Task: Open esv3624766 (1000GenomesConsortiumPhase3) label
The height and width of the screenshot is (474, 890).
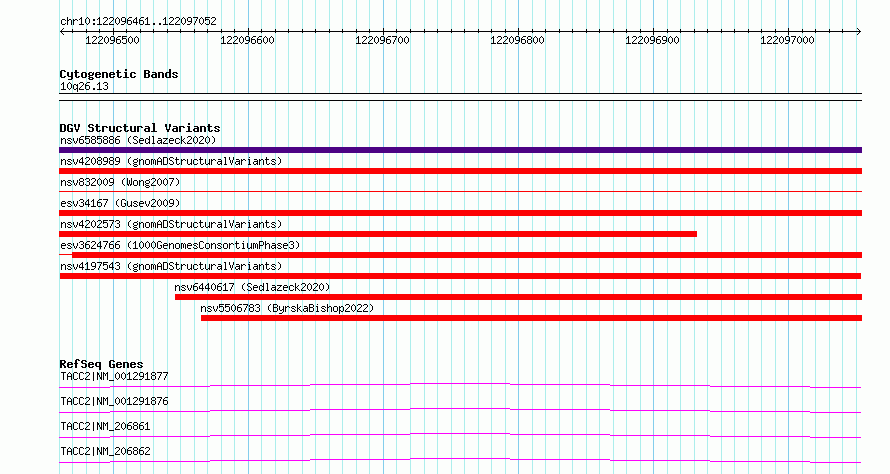Action: coord(180,245)
